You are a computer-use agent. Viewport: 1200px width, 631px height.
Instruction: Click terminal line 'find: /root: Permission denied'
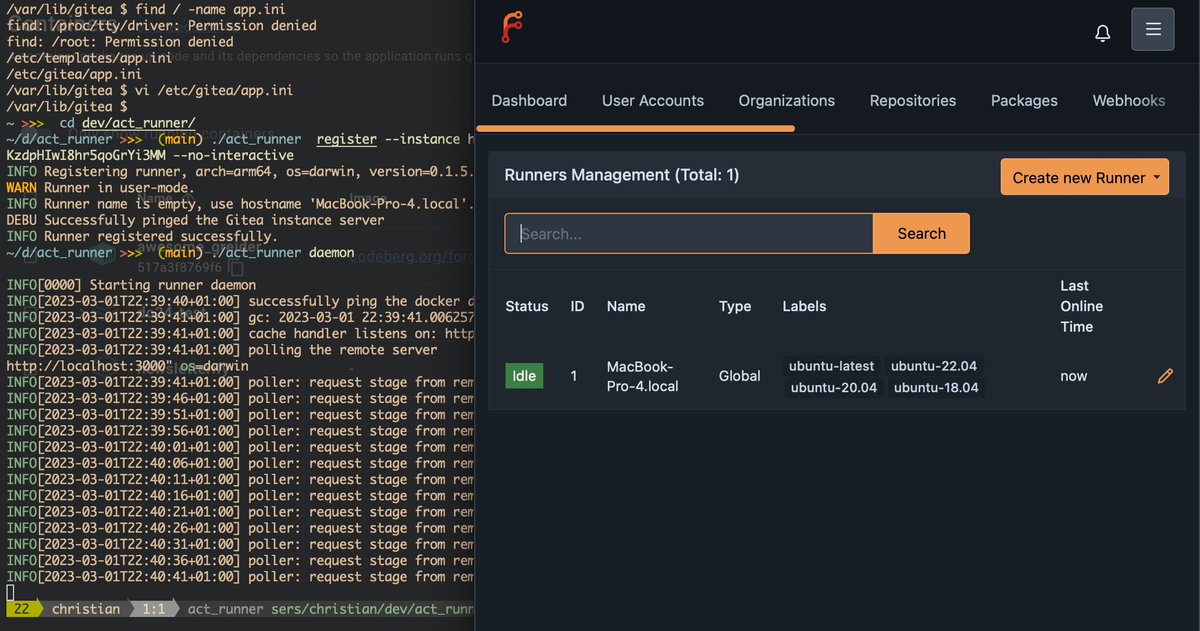[120, 42]
